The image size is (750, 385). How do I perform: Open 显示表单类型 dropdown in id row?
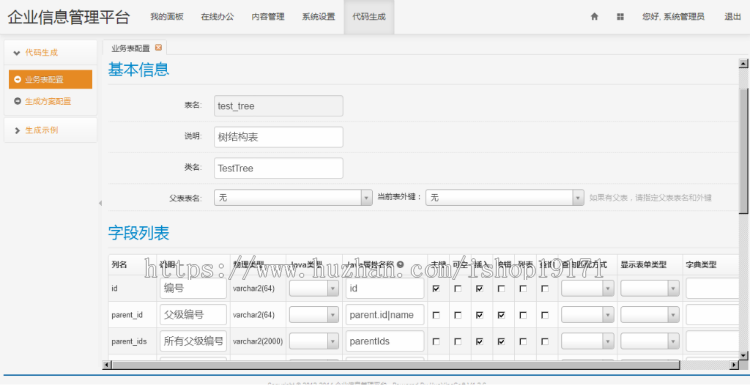[650, 289]
